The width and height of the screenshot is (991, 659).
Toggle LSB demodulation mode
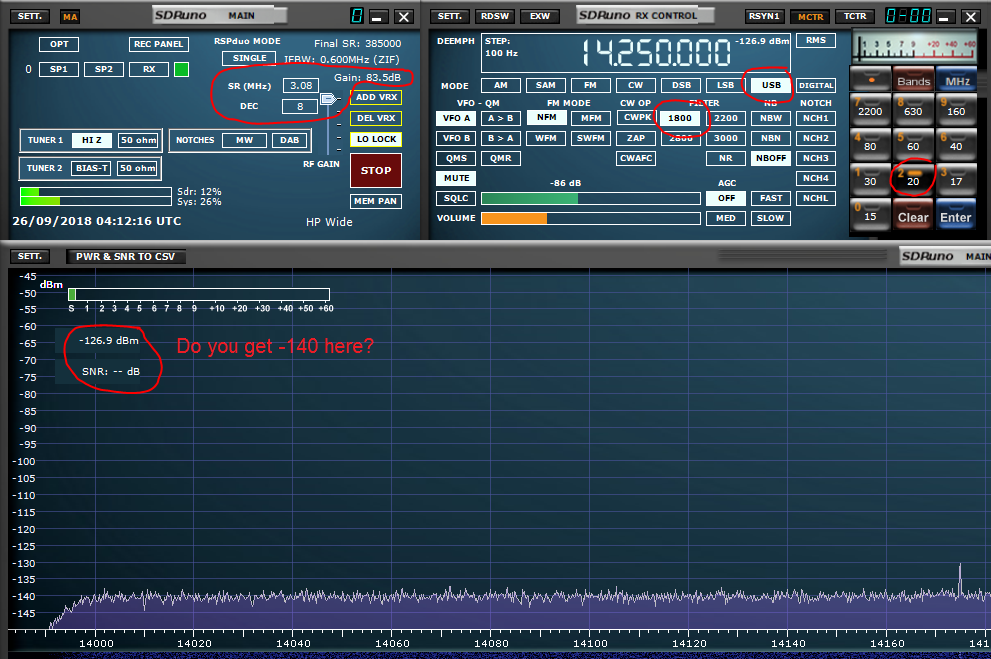pyautogui.click(x=726, y=85)
